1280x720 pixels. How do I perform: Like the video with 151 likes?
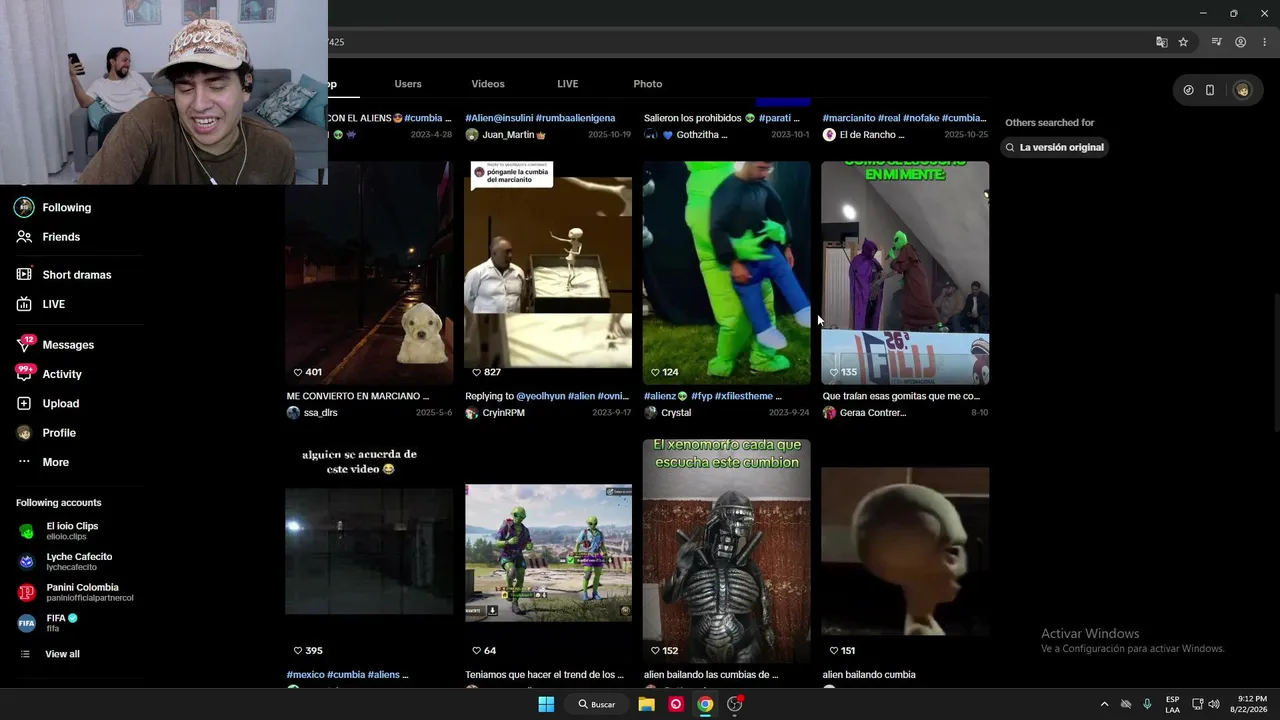(833, 650)
